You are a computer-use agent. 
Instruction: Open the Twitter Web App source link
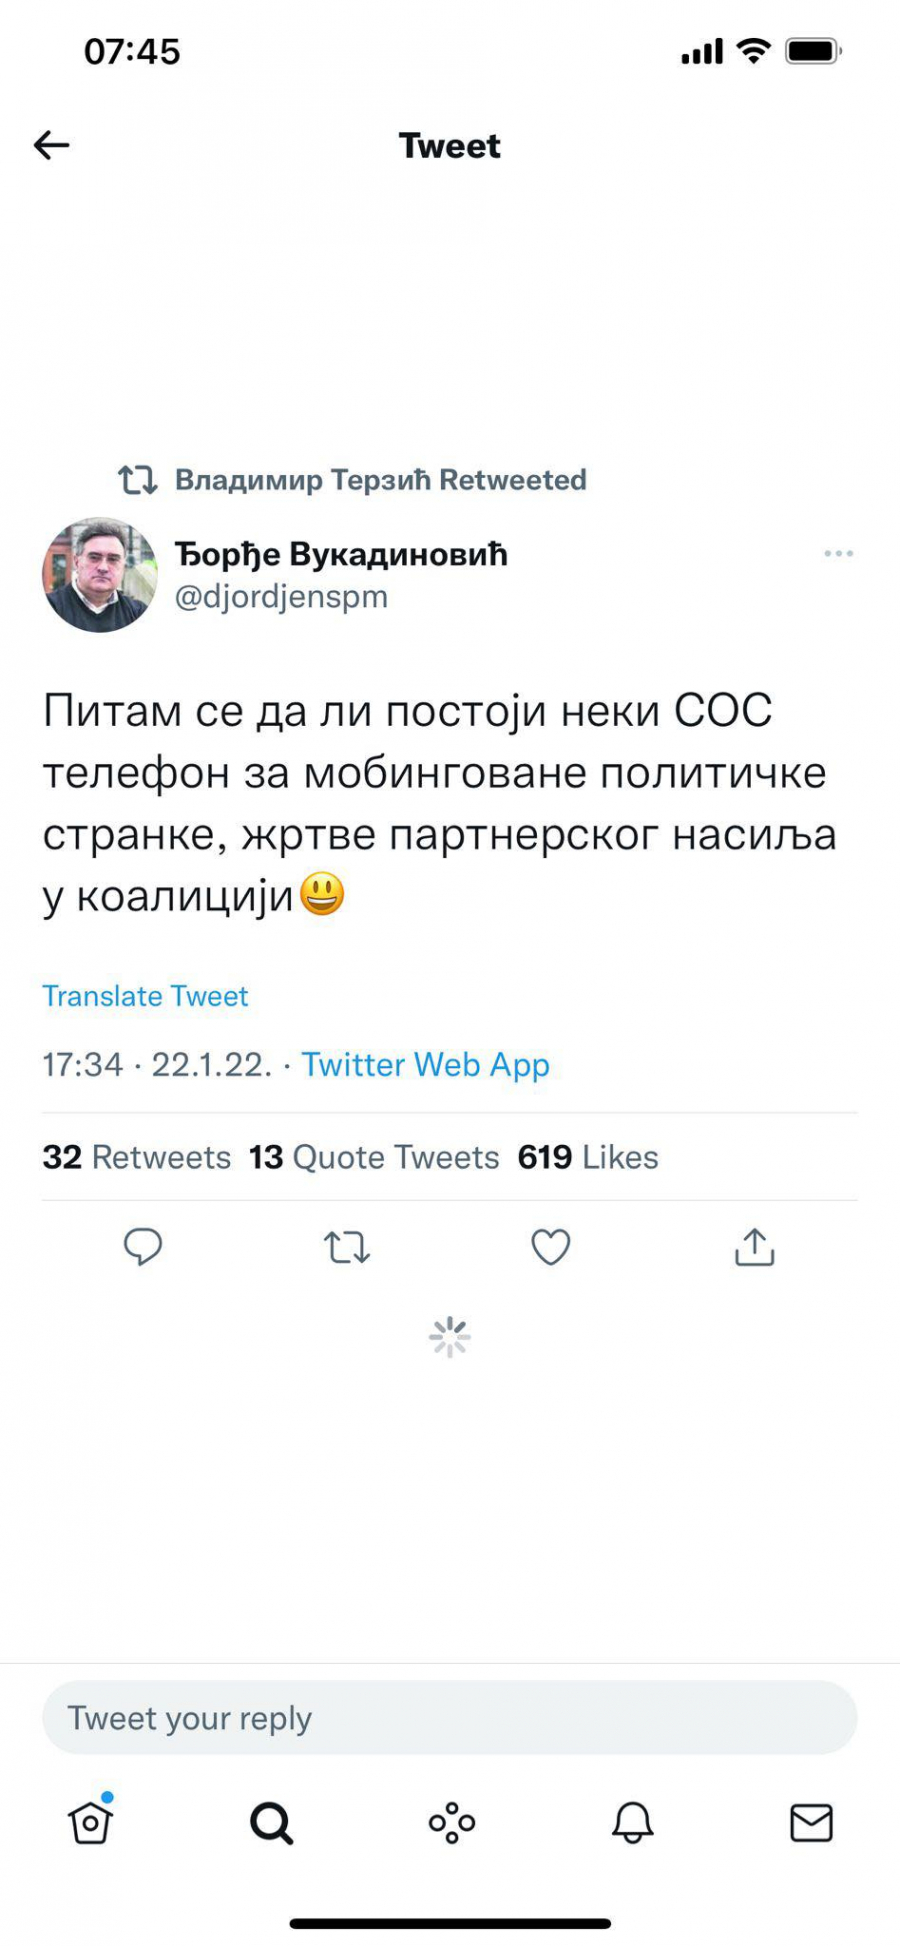pos(425,1065)
